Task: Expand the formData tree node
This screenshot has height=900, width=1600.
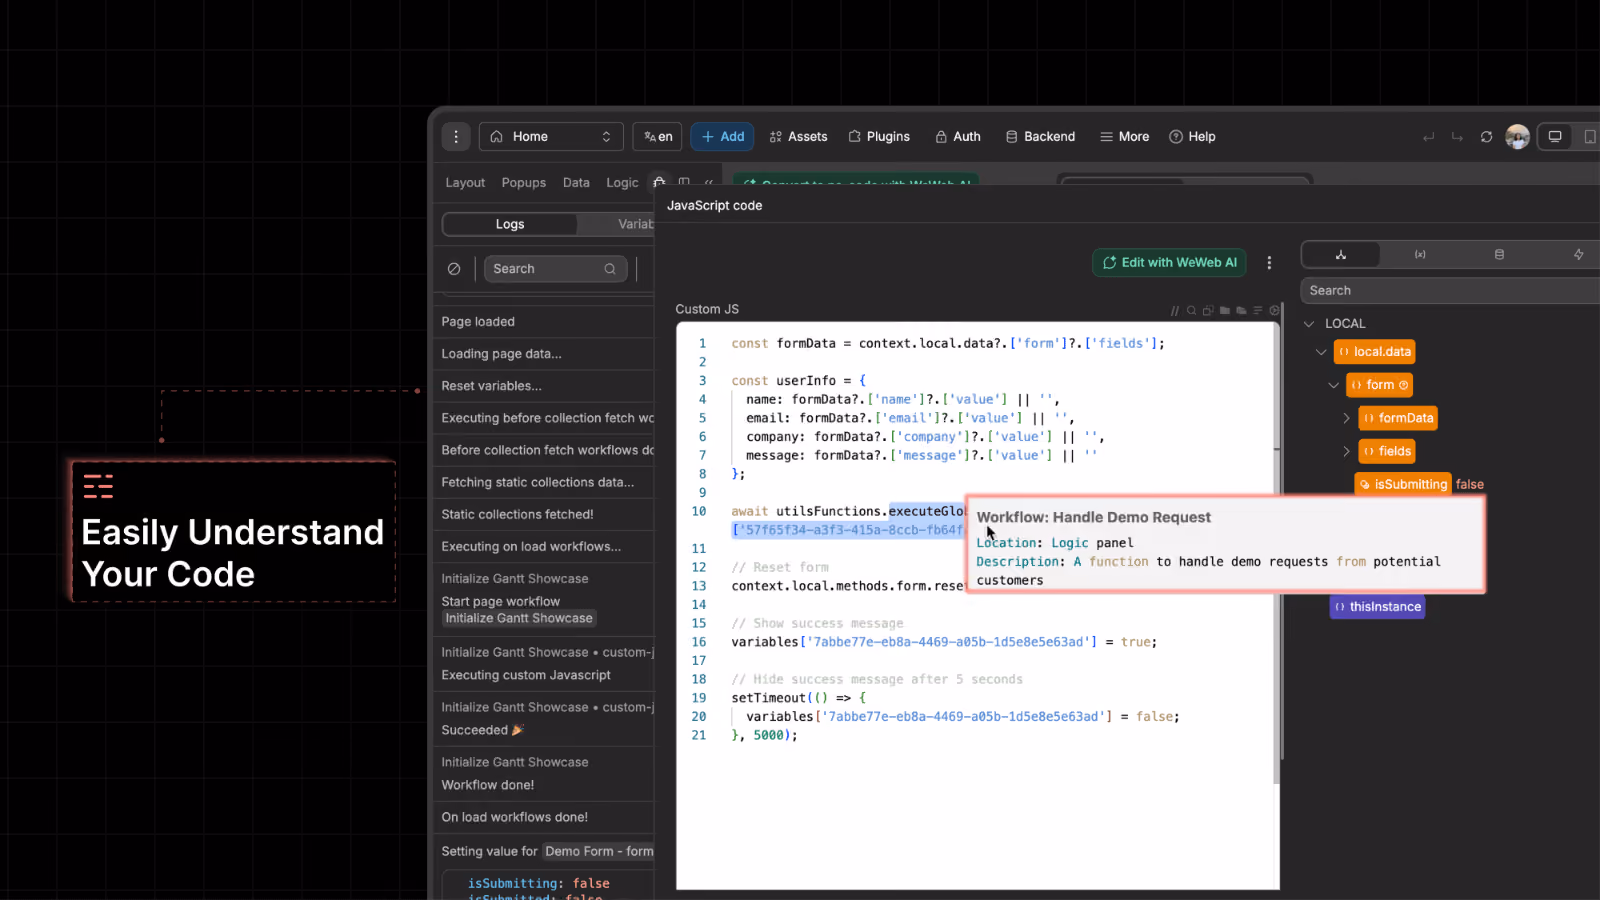Action: (1346, 418)
